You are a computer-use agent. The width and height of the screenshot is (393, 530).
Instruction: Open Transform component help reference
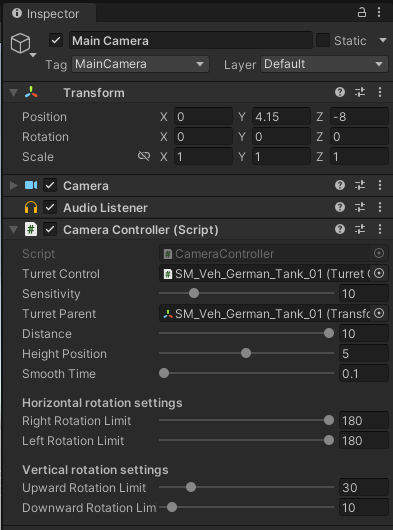(340, 92)
